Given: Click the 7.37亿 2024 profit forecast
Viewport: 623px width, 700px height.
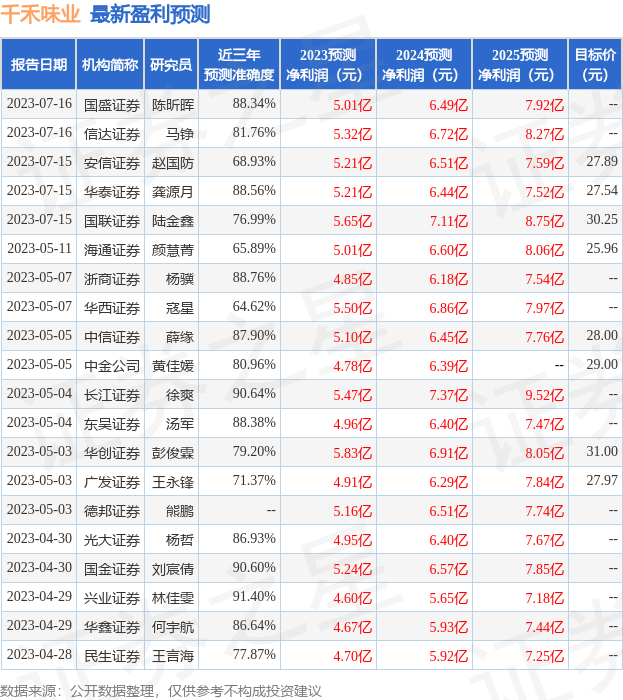Looking at the screenshot, I should click(449, 396).
